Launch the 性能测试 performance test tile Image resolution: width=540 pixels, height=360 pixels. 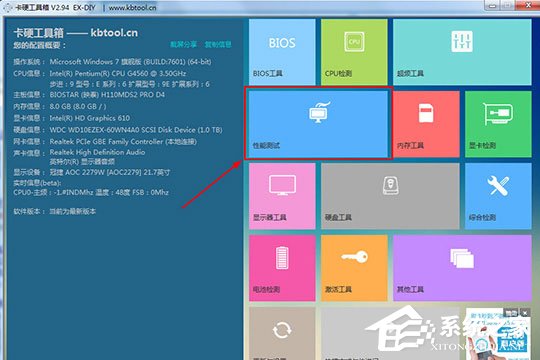pyautogui.click(x=318, y=124)
